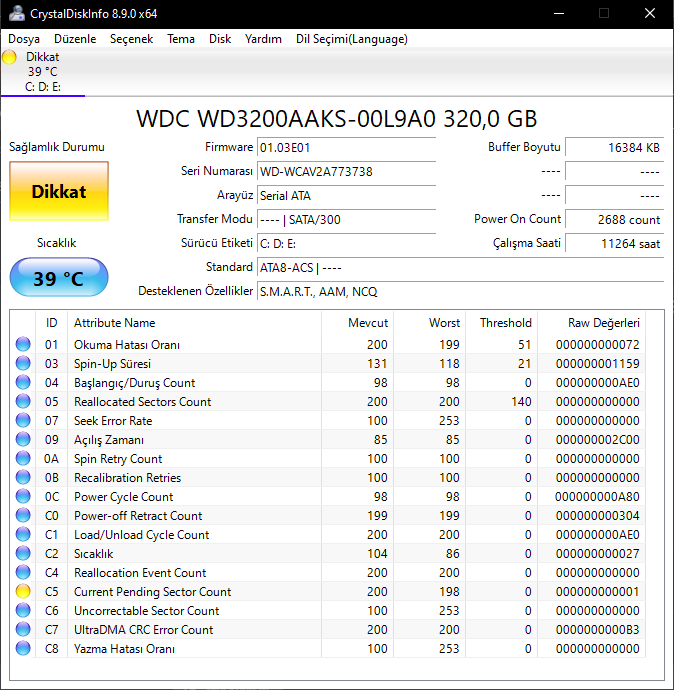Close the CrystalDiskInfo window
This screenshot has width=674, height=690.
[650, 14]
